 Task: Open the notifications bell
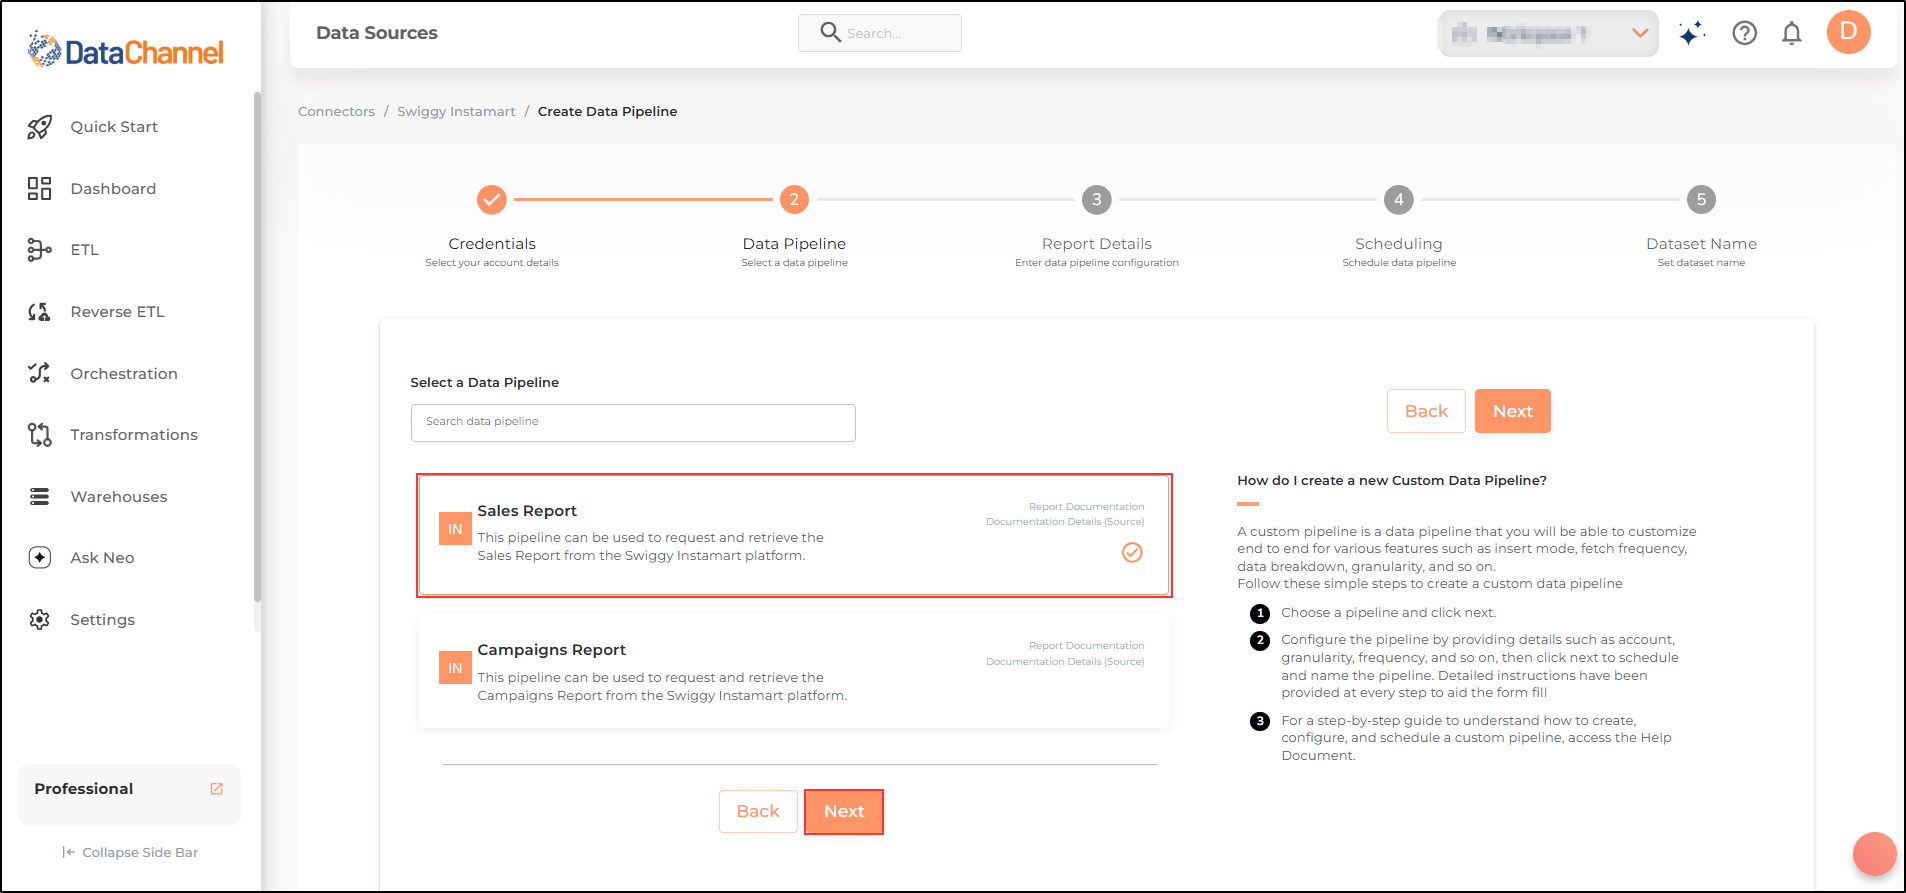pos(1792,33)
